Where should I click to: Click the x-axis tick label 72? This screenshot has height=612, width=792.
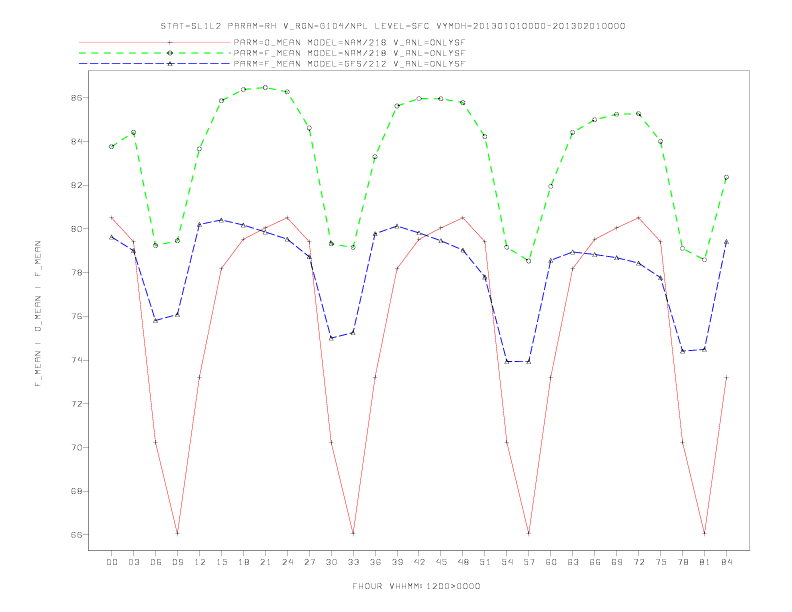coord(638,562)
